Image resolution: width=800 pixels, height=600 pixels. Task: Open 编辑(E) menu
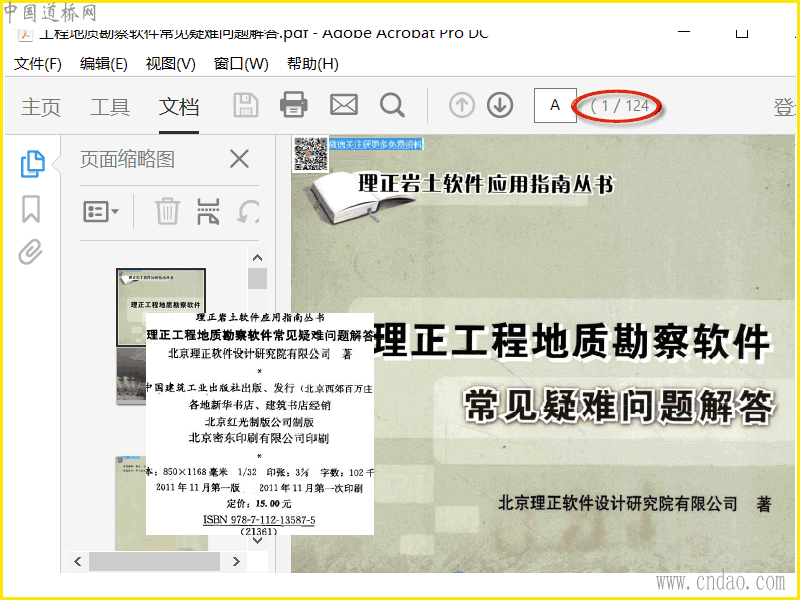[104, 64]
